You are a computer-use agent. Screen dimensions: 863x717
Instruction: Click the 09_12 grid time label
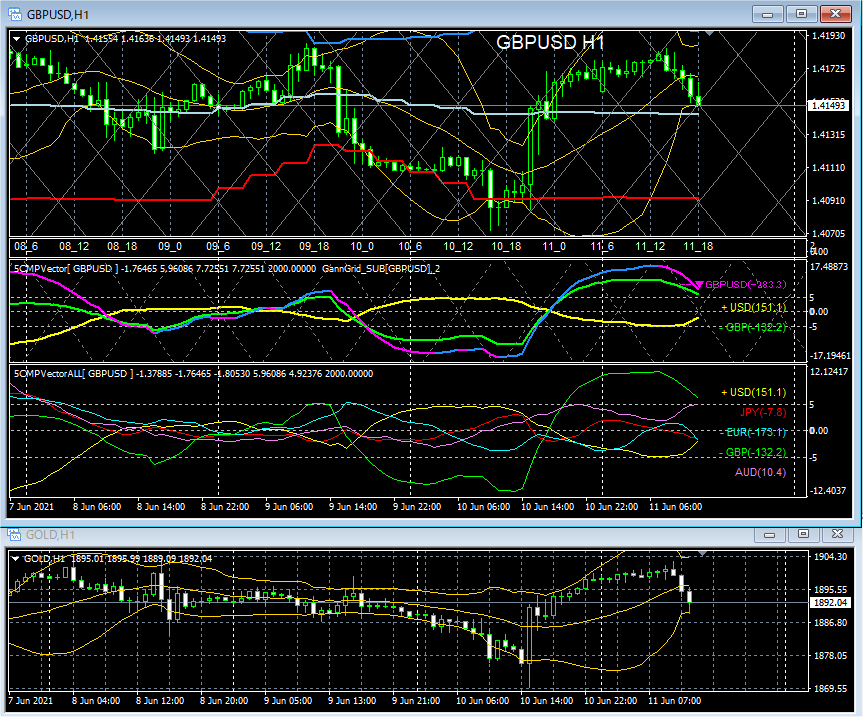266,247
